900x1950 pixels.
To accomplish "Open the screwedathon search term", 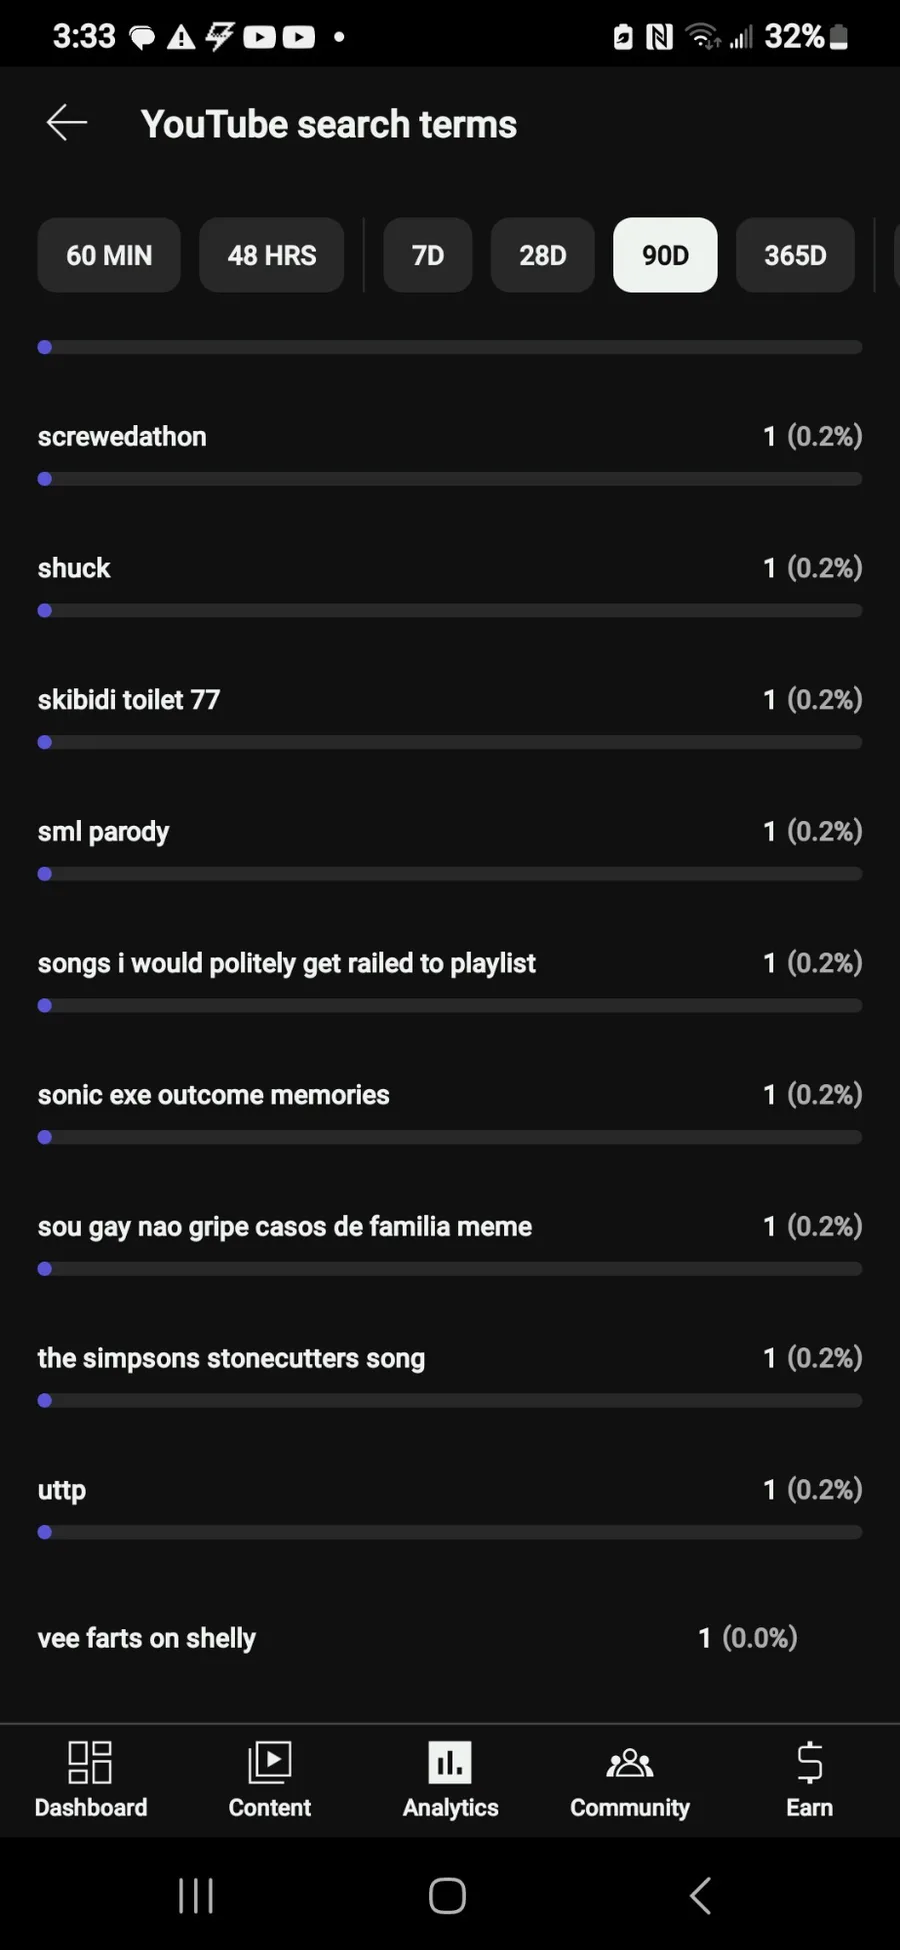I will pos(122,436).
